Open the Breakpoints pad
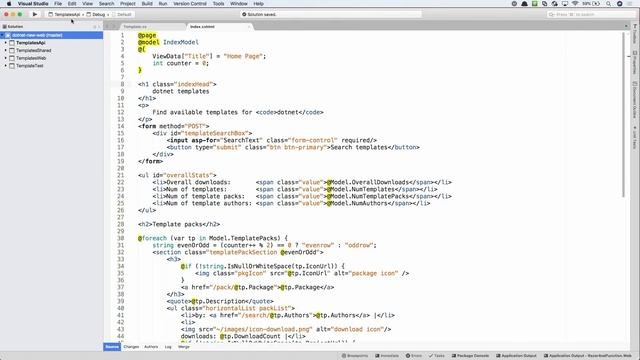 click(x=355, y=356)
